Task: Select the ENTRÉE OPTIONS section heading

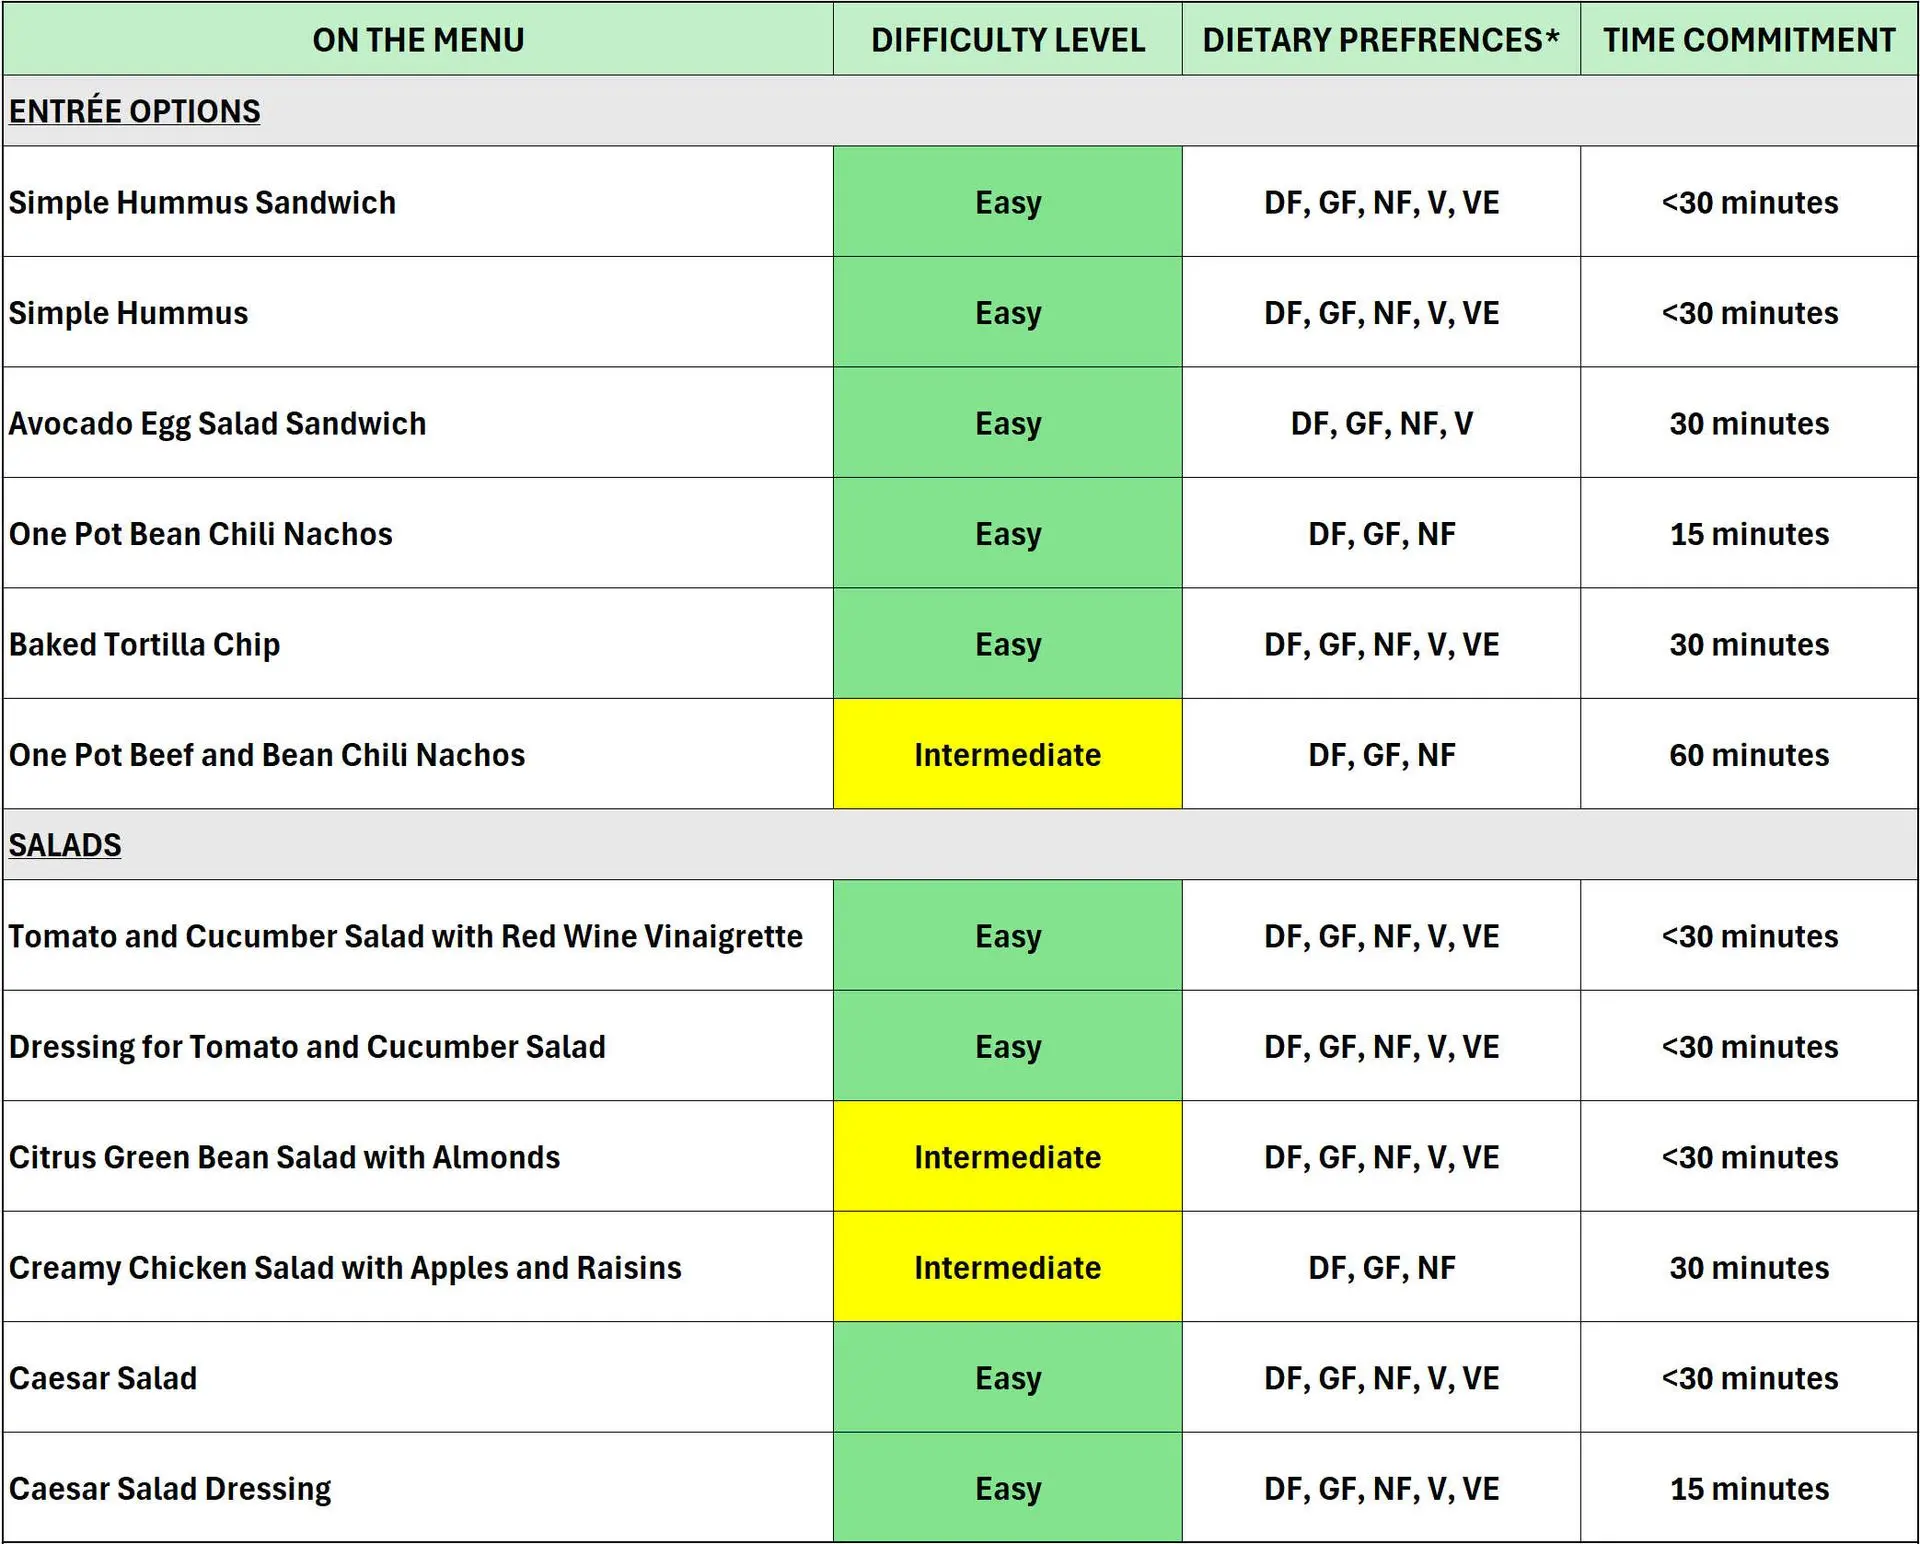Action: [x=135, y=111]
